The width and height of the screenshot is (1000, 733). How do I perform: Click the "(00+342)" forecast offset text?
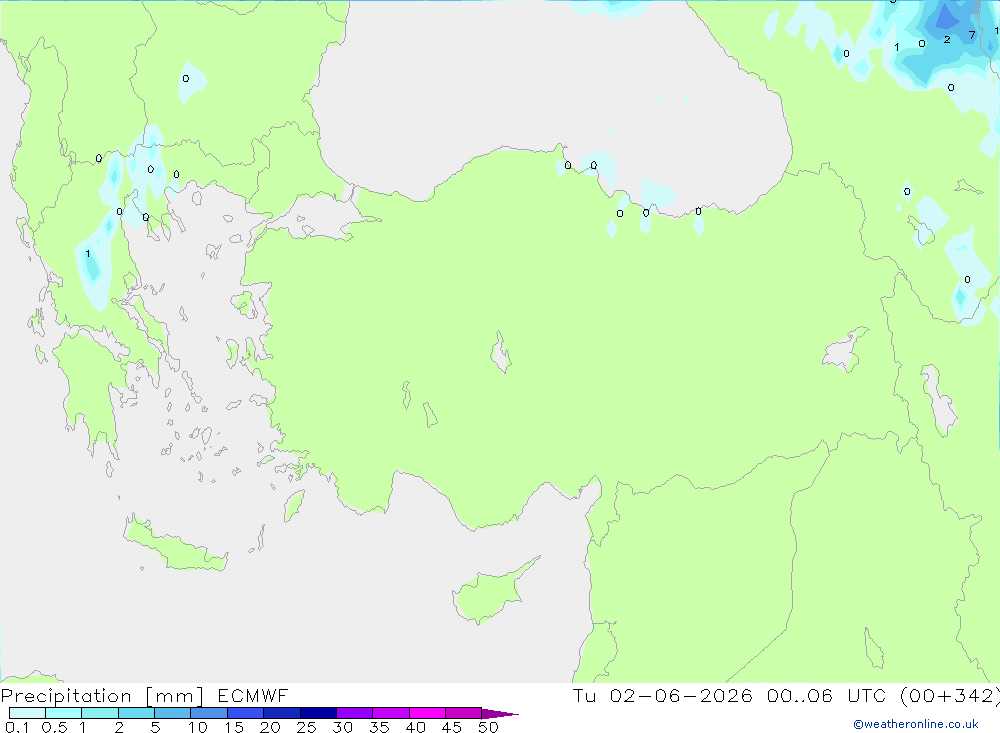tap(949, 695)
